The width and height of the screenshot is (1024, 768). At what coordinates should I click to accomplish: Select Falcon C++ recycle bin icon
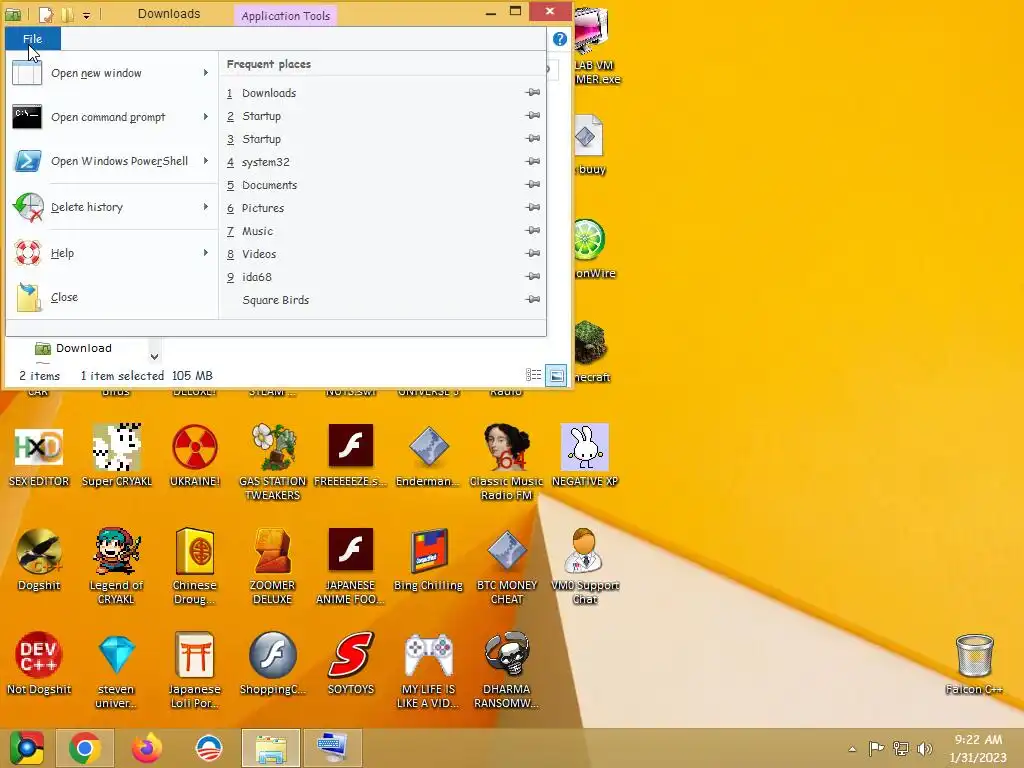pyautogui.click(x=974, y=664)
